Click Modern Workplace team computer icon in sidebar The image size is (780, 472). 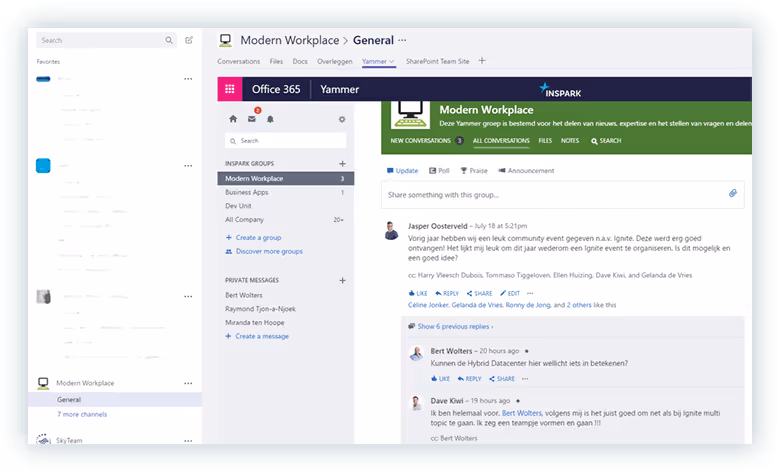[x=43, y=383]
